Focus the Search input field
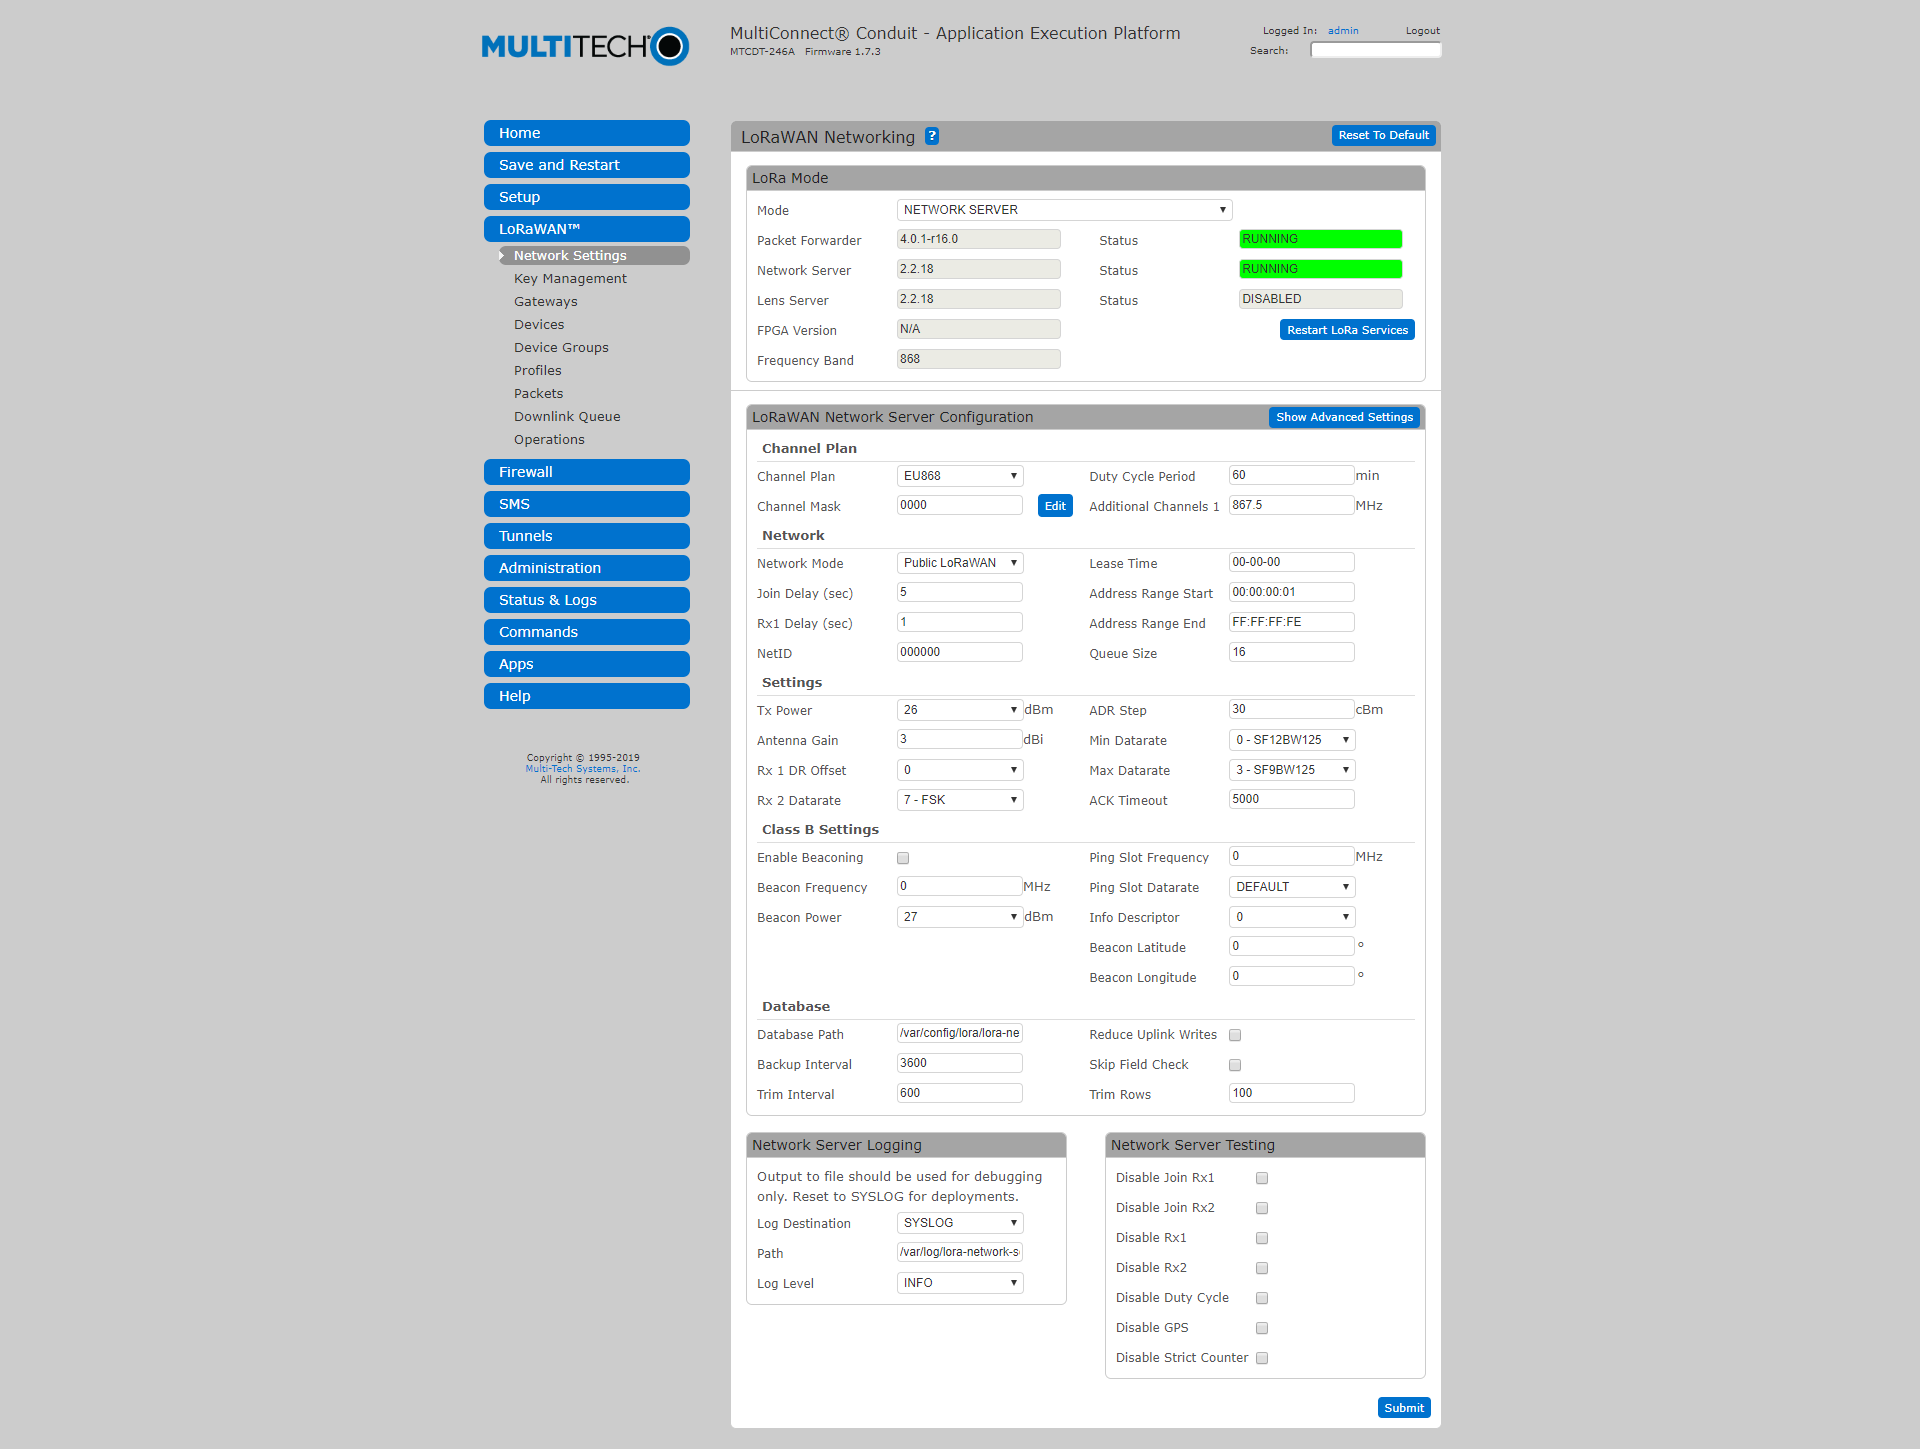 tap(1375, 50)
